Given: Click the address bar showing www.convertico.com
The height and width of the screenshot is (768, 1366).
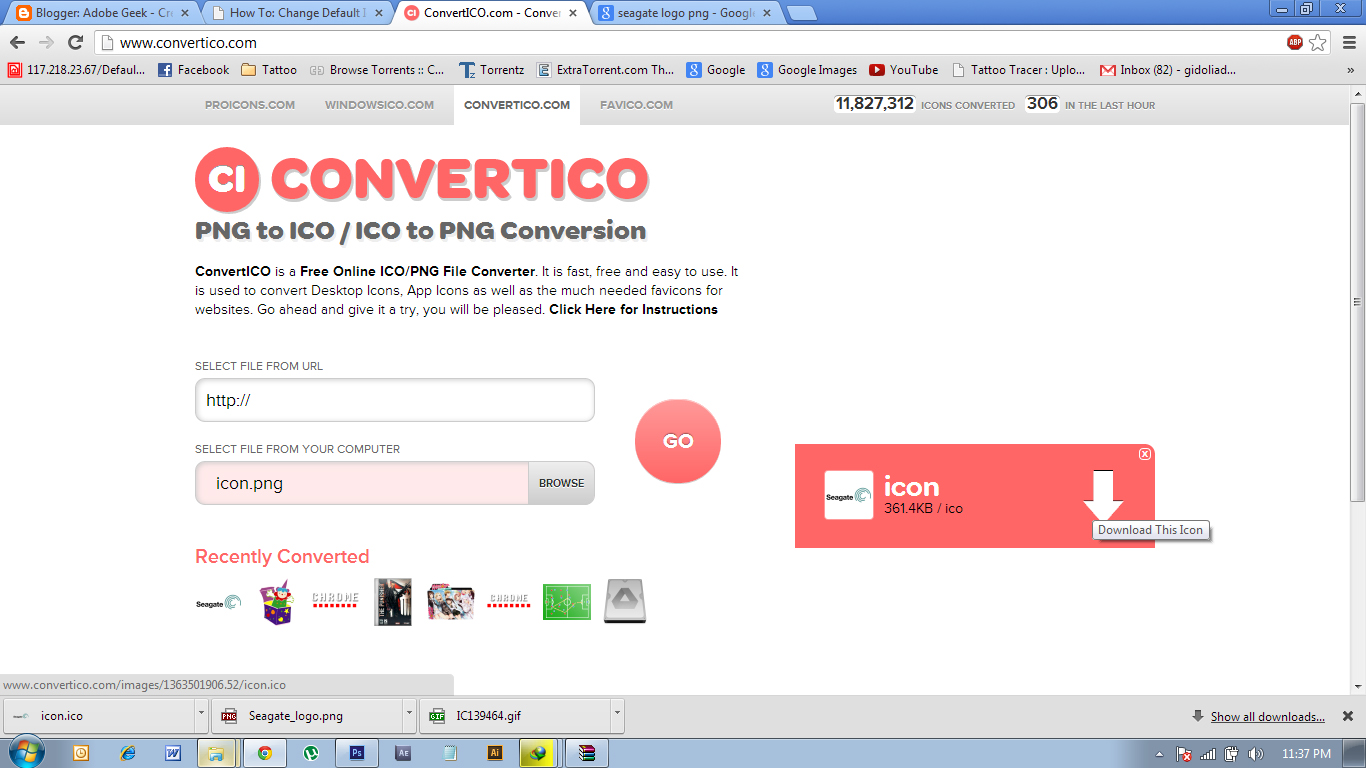Looking at the screenshot, I should [x=690, y=43].
